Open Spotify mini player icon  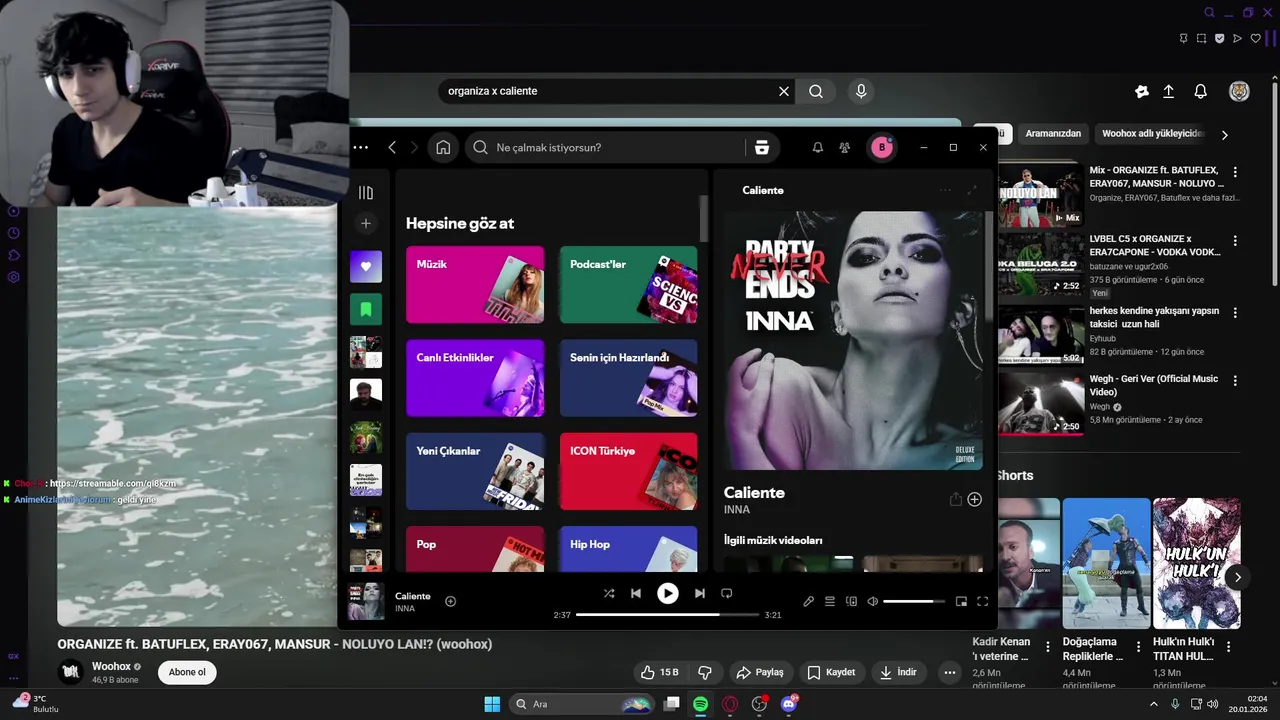point(961,601)
